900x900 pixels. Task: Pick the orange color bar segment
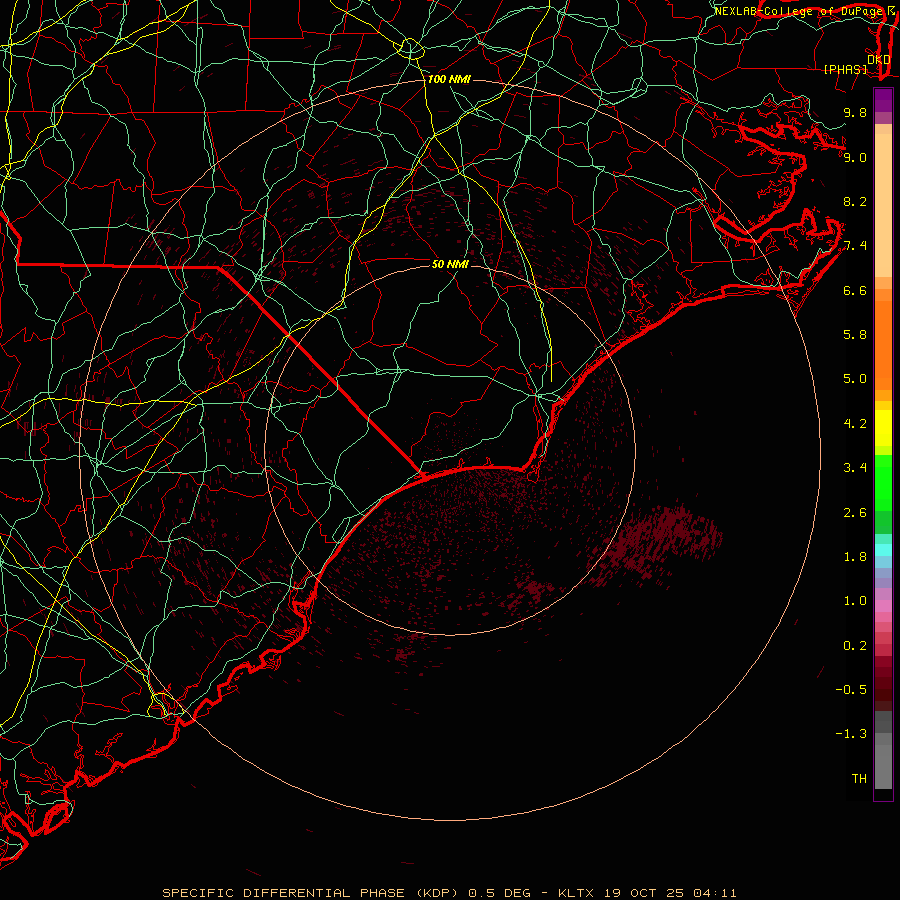883,344
